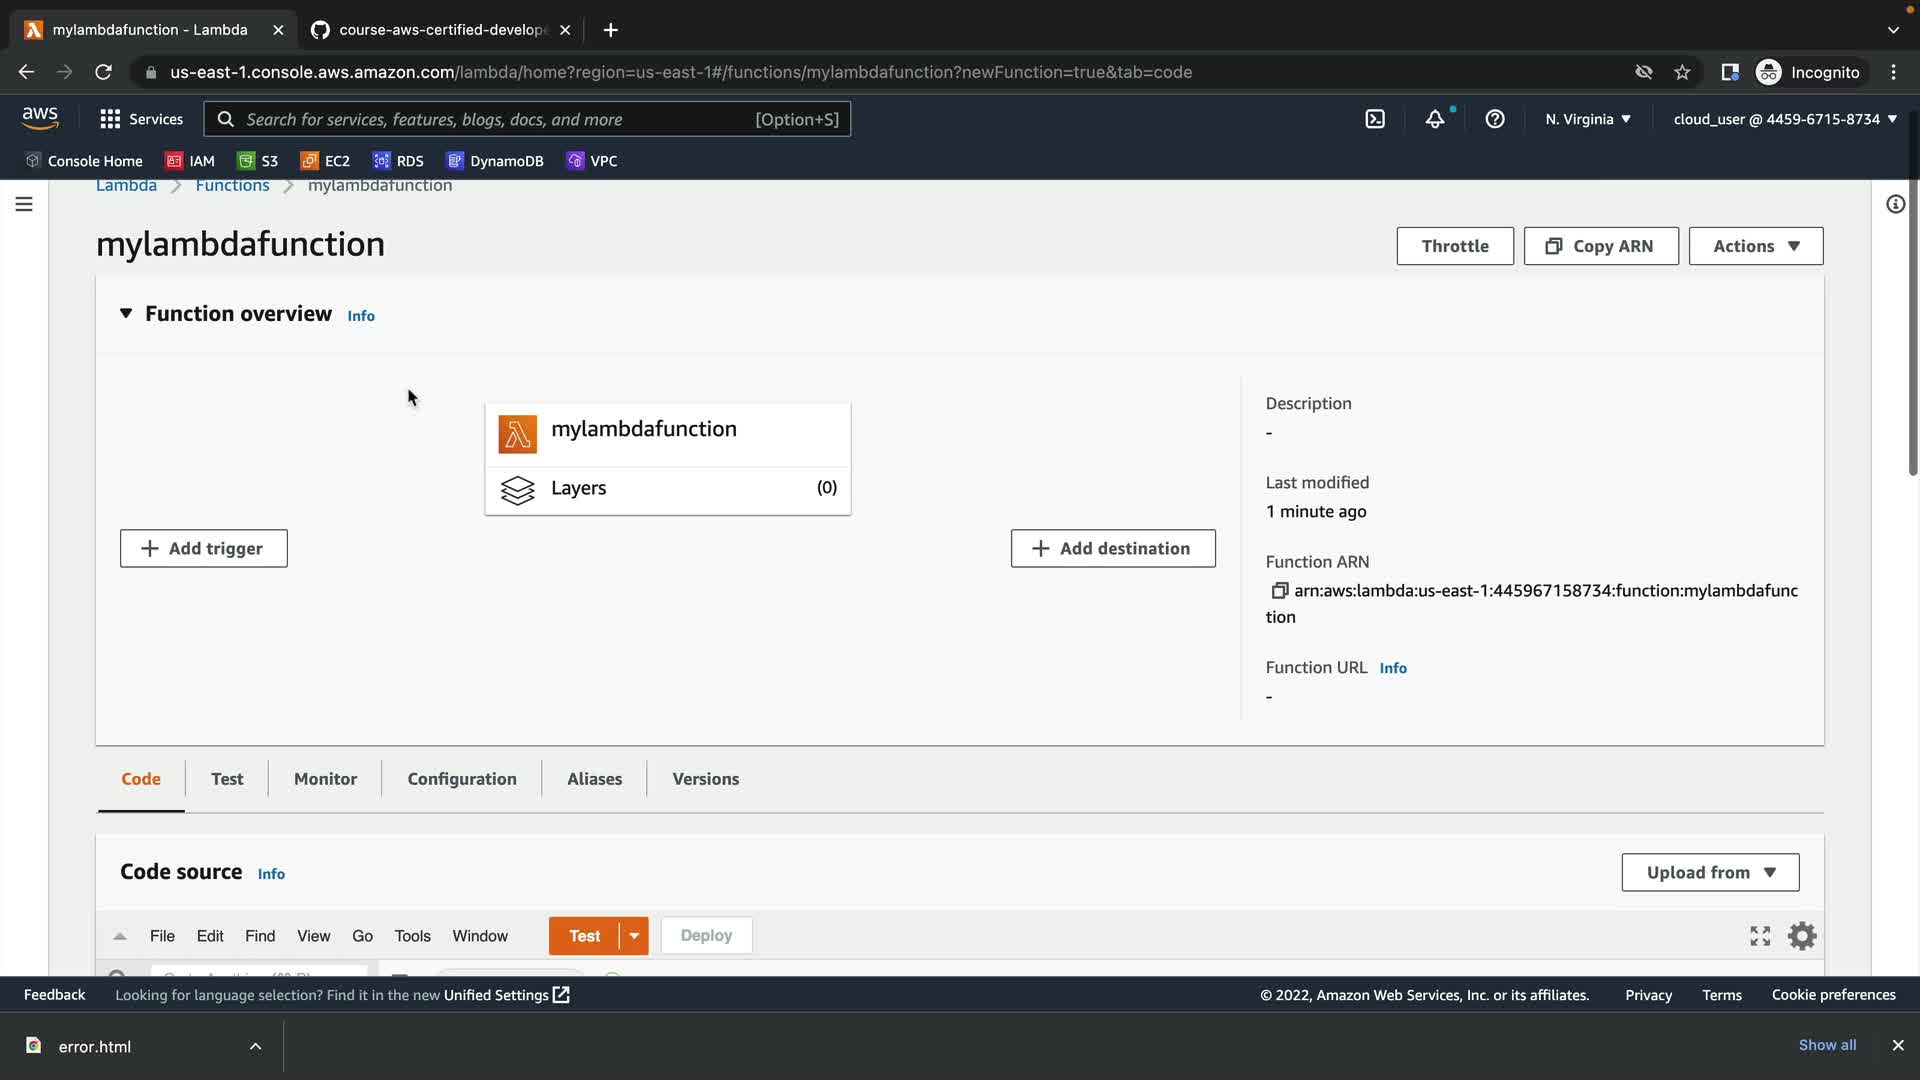
Task: Open the Test button dropdown arrow
Action: coord(634,936)
